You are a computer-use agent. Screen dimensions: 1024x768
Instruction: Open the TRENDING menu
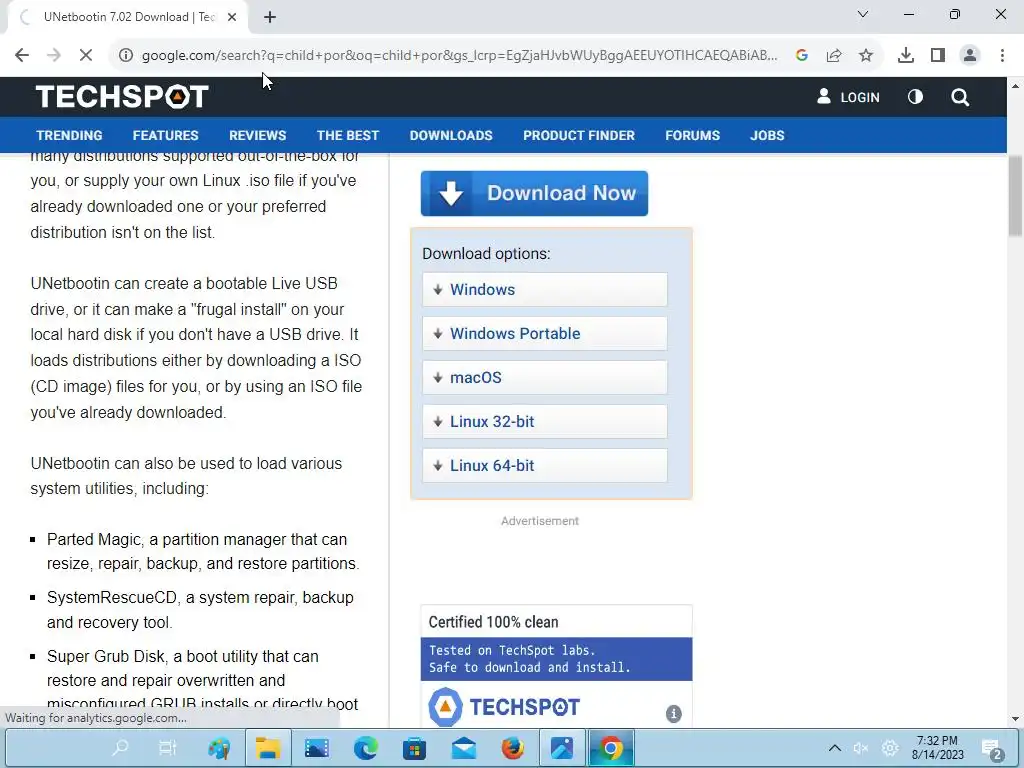click(x=69, y=135)
